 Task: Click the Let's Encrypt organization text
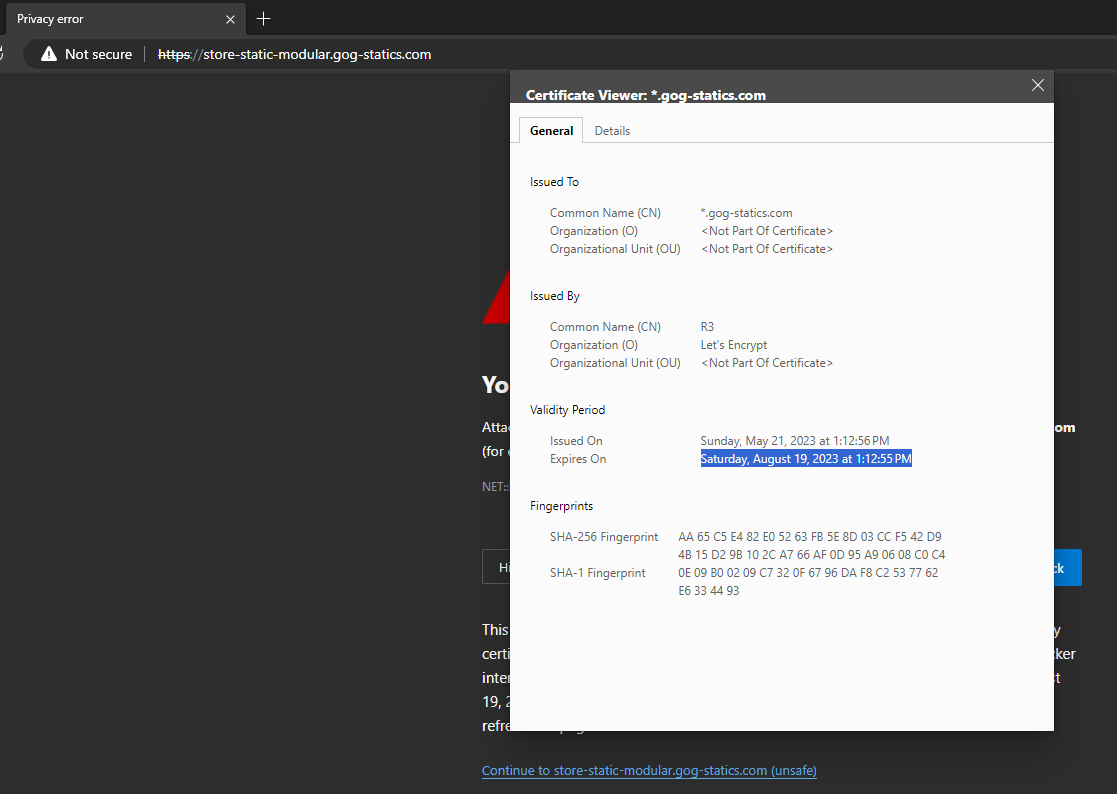(x=733, y=344)
